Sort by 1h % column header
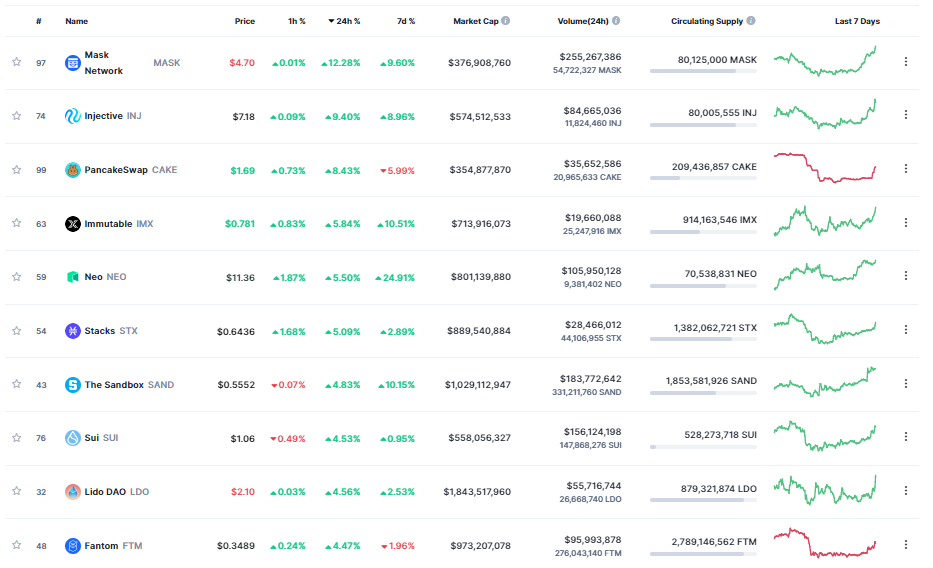Screen dimensions: 933x568 [x=297, y=21]
